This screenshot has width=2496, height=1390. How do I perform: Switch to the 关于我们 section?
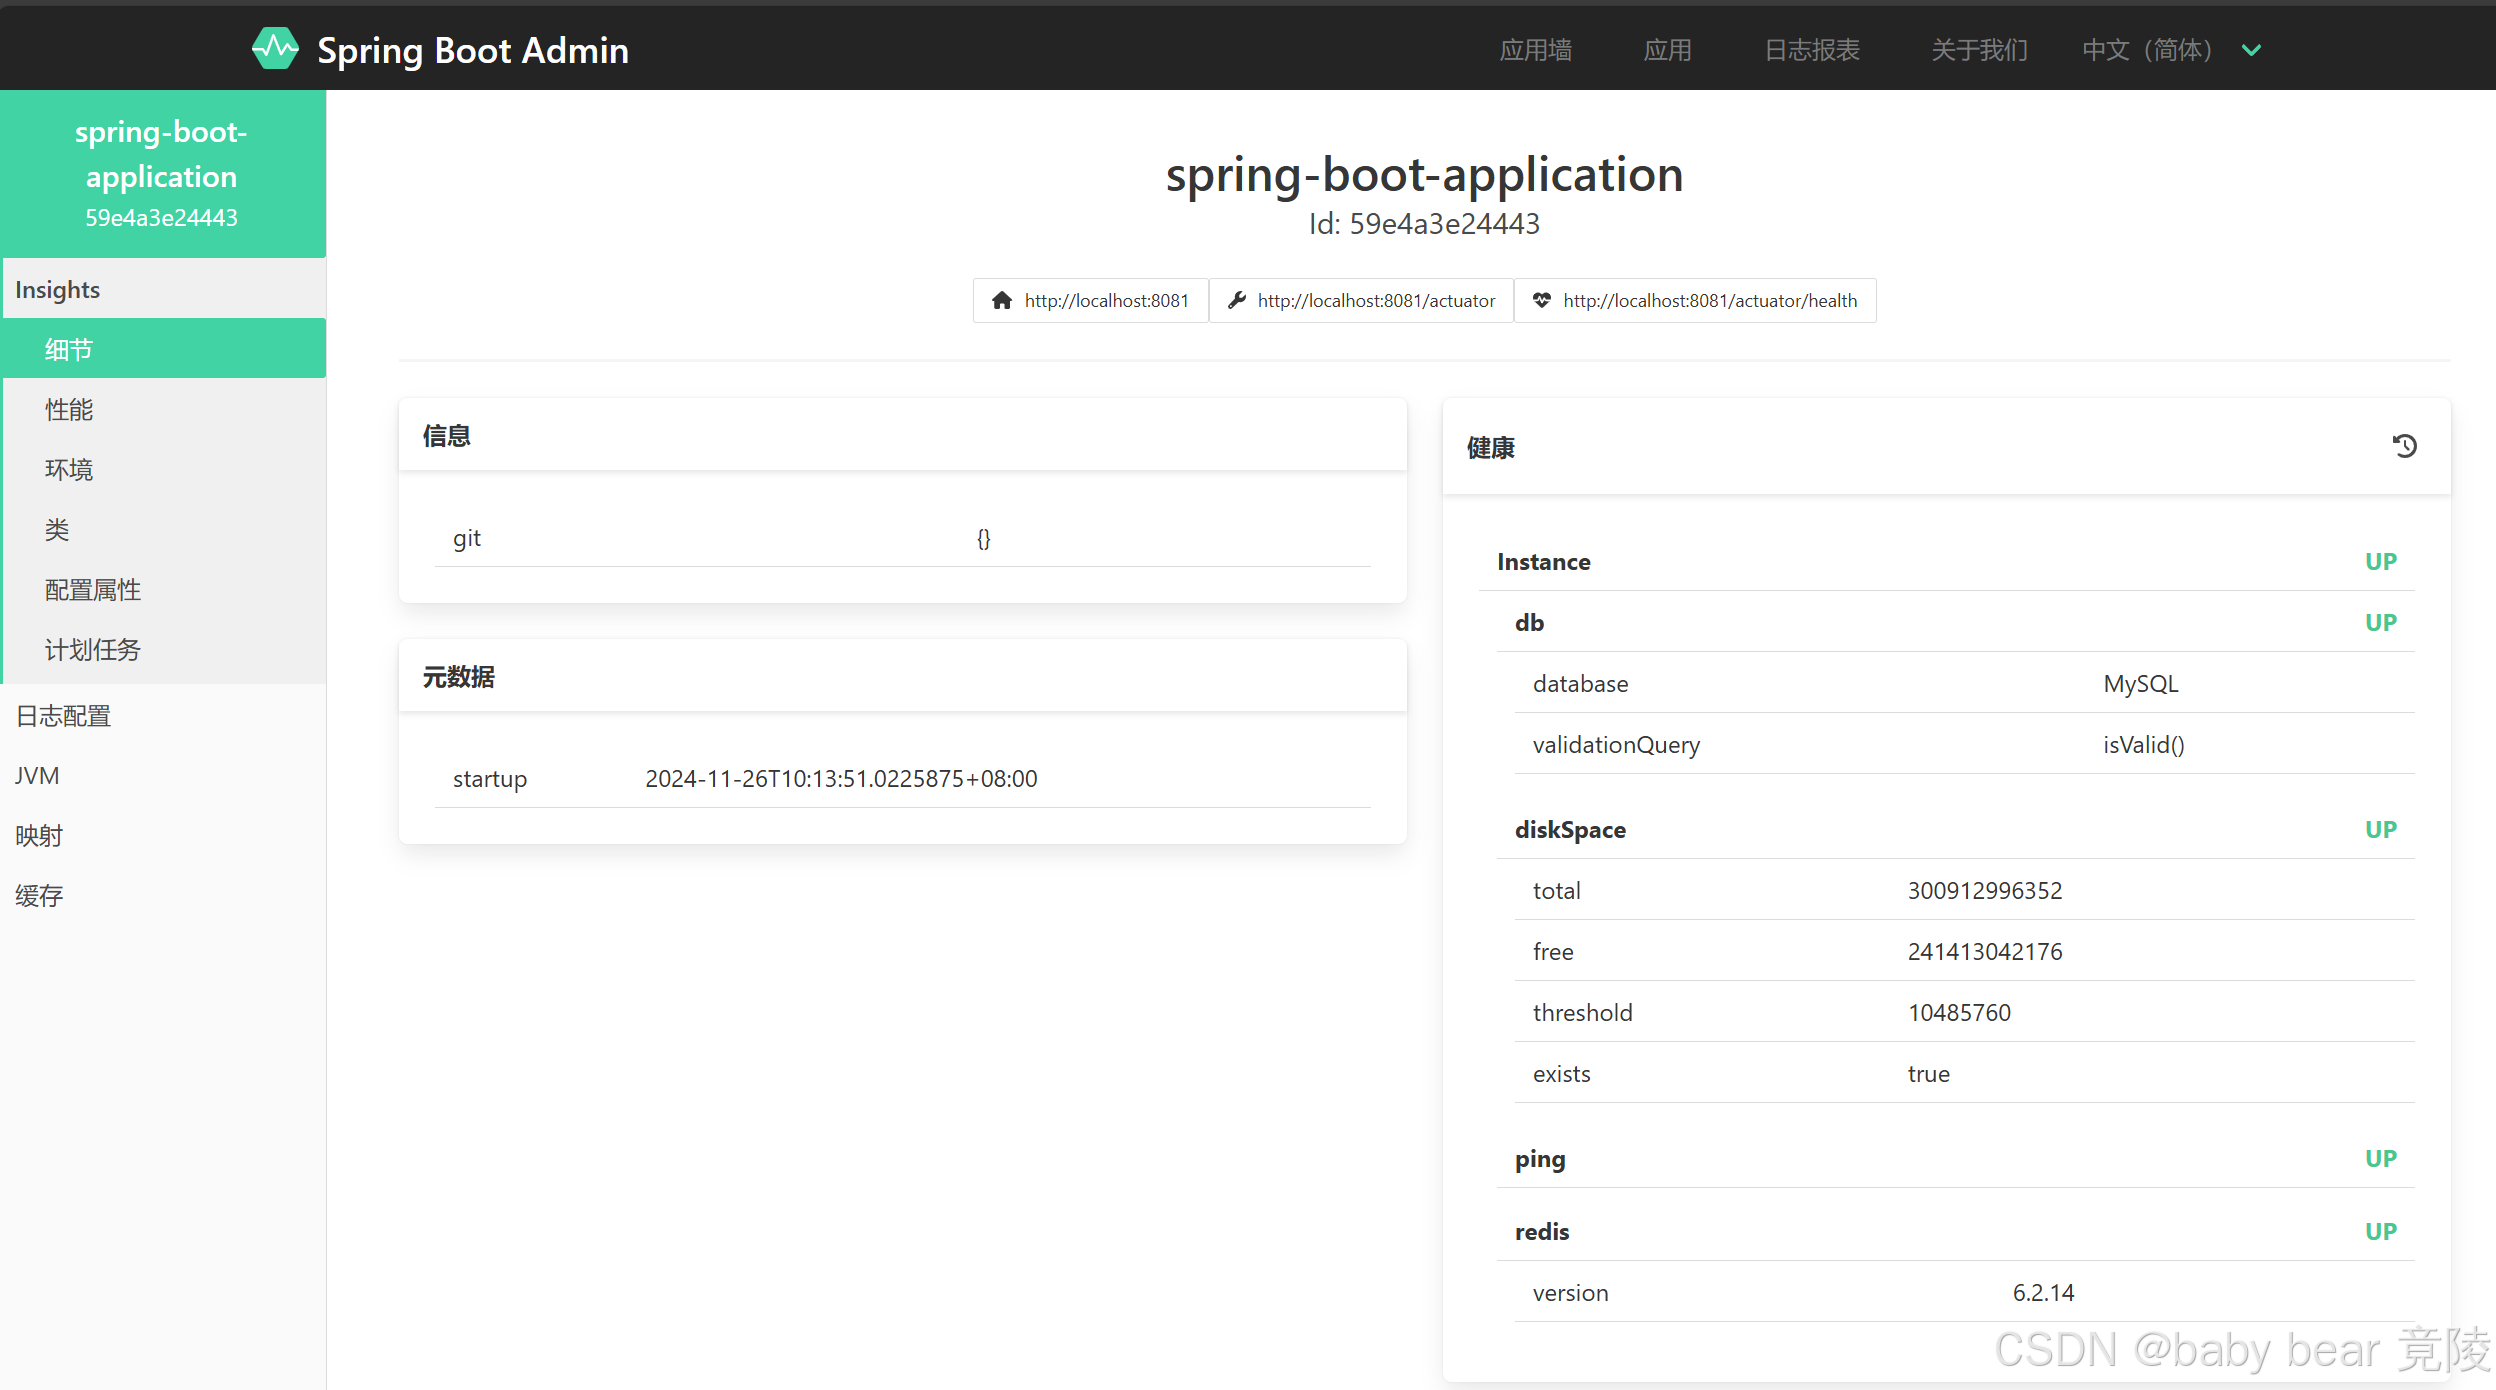click(x=1978, y=49)
